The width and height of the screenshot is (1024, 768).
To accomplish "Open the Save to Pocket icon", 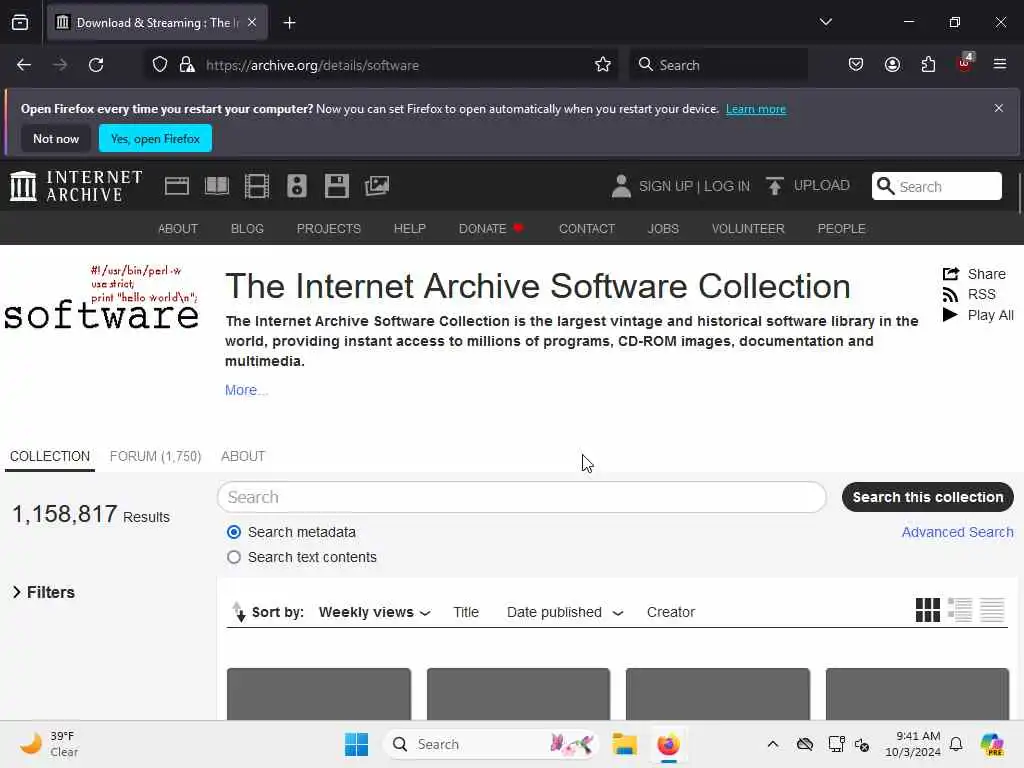I will 856,65.
